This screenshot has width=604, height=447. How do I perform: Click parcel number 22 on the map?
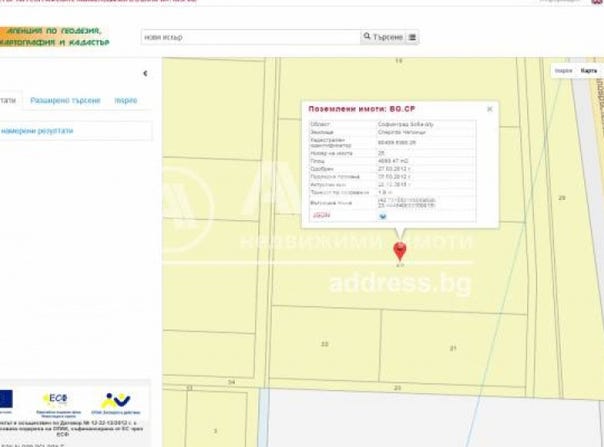coord(325,344)
